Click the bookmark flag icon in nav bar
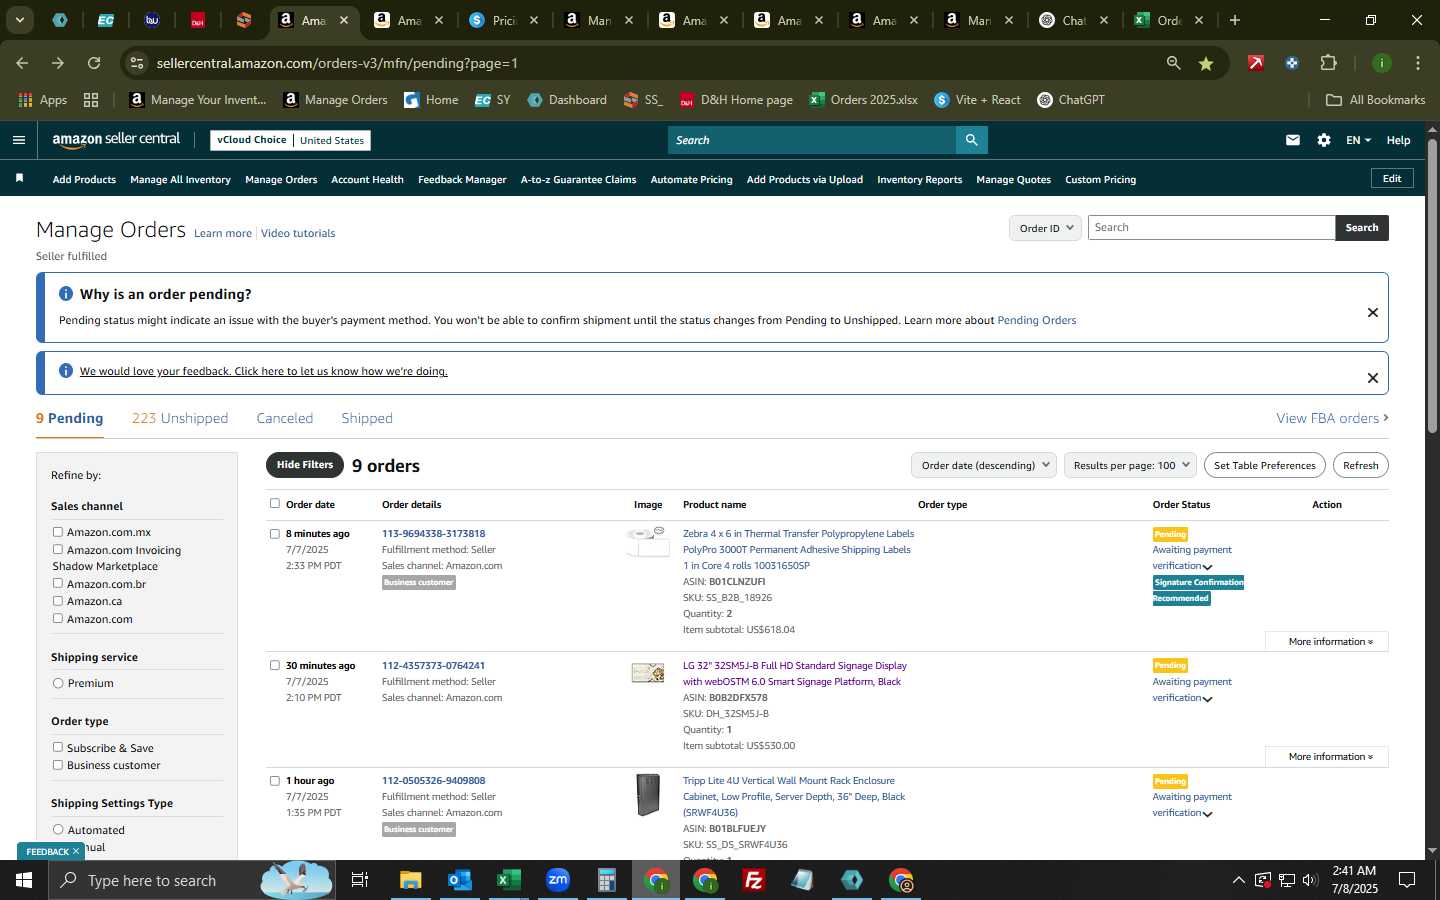This screenshot has width=1440, height=900. pyautogui.click(x=19, y=178)
